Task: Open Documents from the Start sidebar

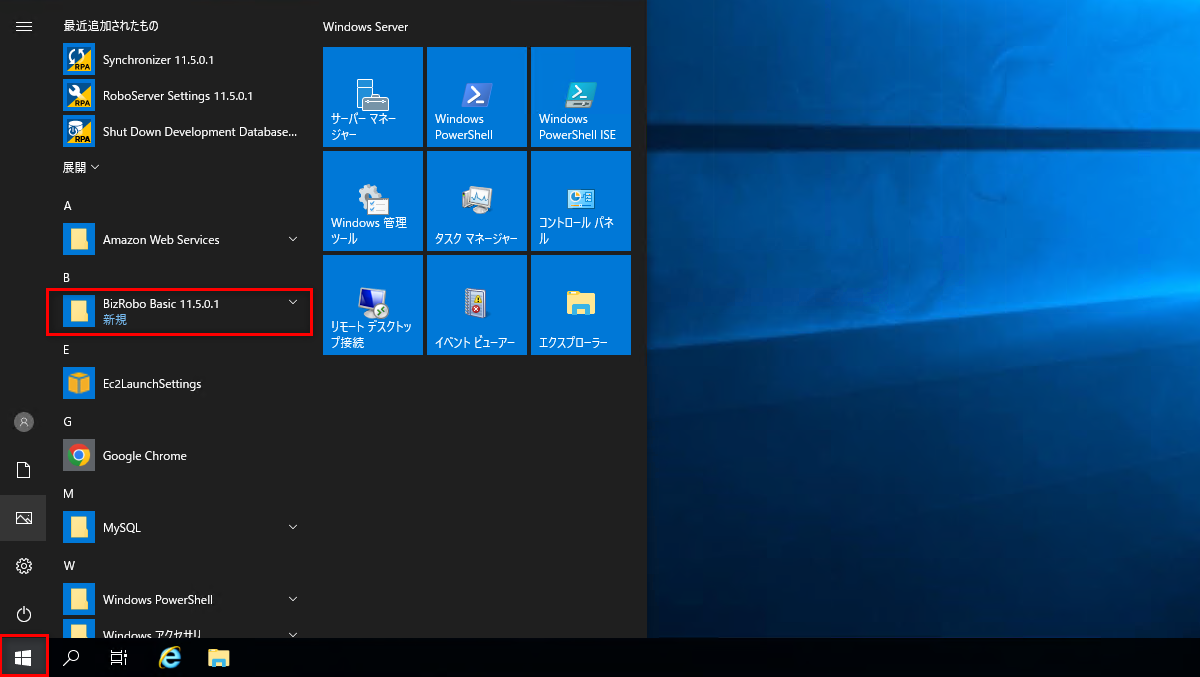Action: pyautogui.click(x=24, y=470)
